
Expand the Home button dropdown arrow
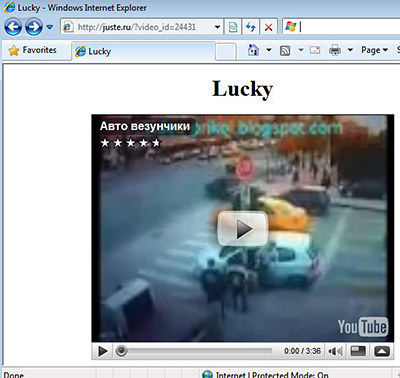pyautogui.click(x=269, y=50)
